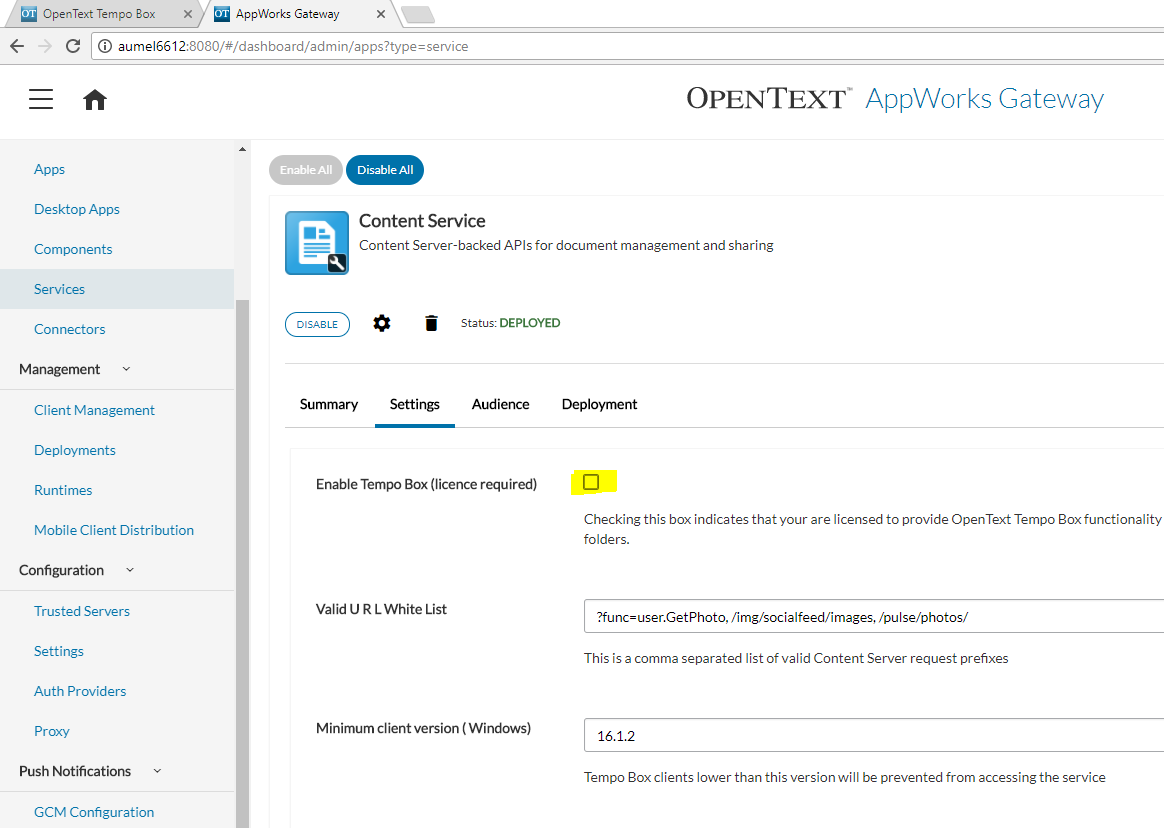This screenshot has width=1164, height=828.
Task: Click the Disable All button
Action: point(385,170)
